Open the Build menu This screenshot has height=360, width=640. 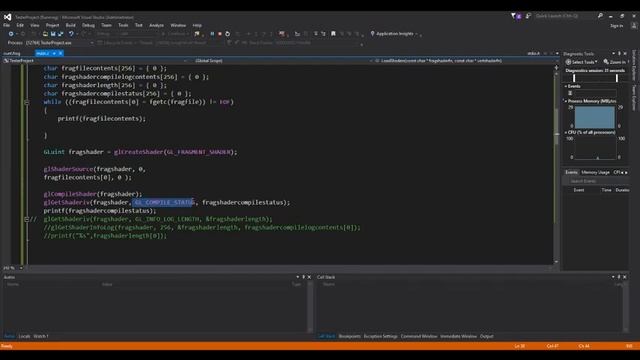click(71, 25)
